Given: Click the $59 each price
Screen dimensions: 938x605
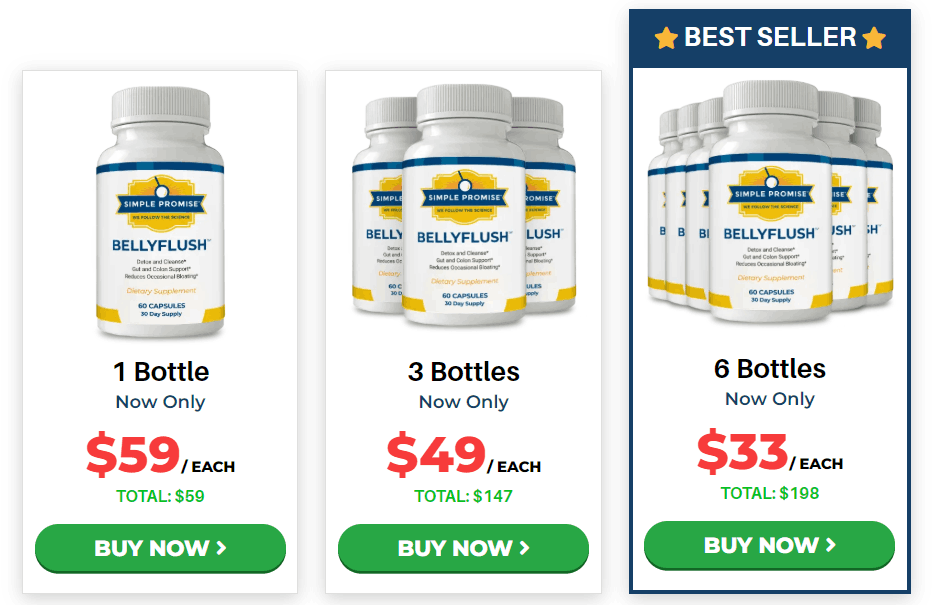Looking at the screenshot, I should tap(160, 455).
